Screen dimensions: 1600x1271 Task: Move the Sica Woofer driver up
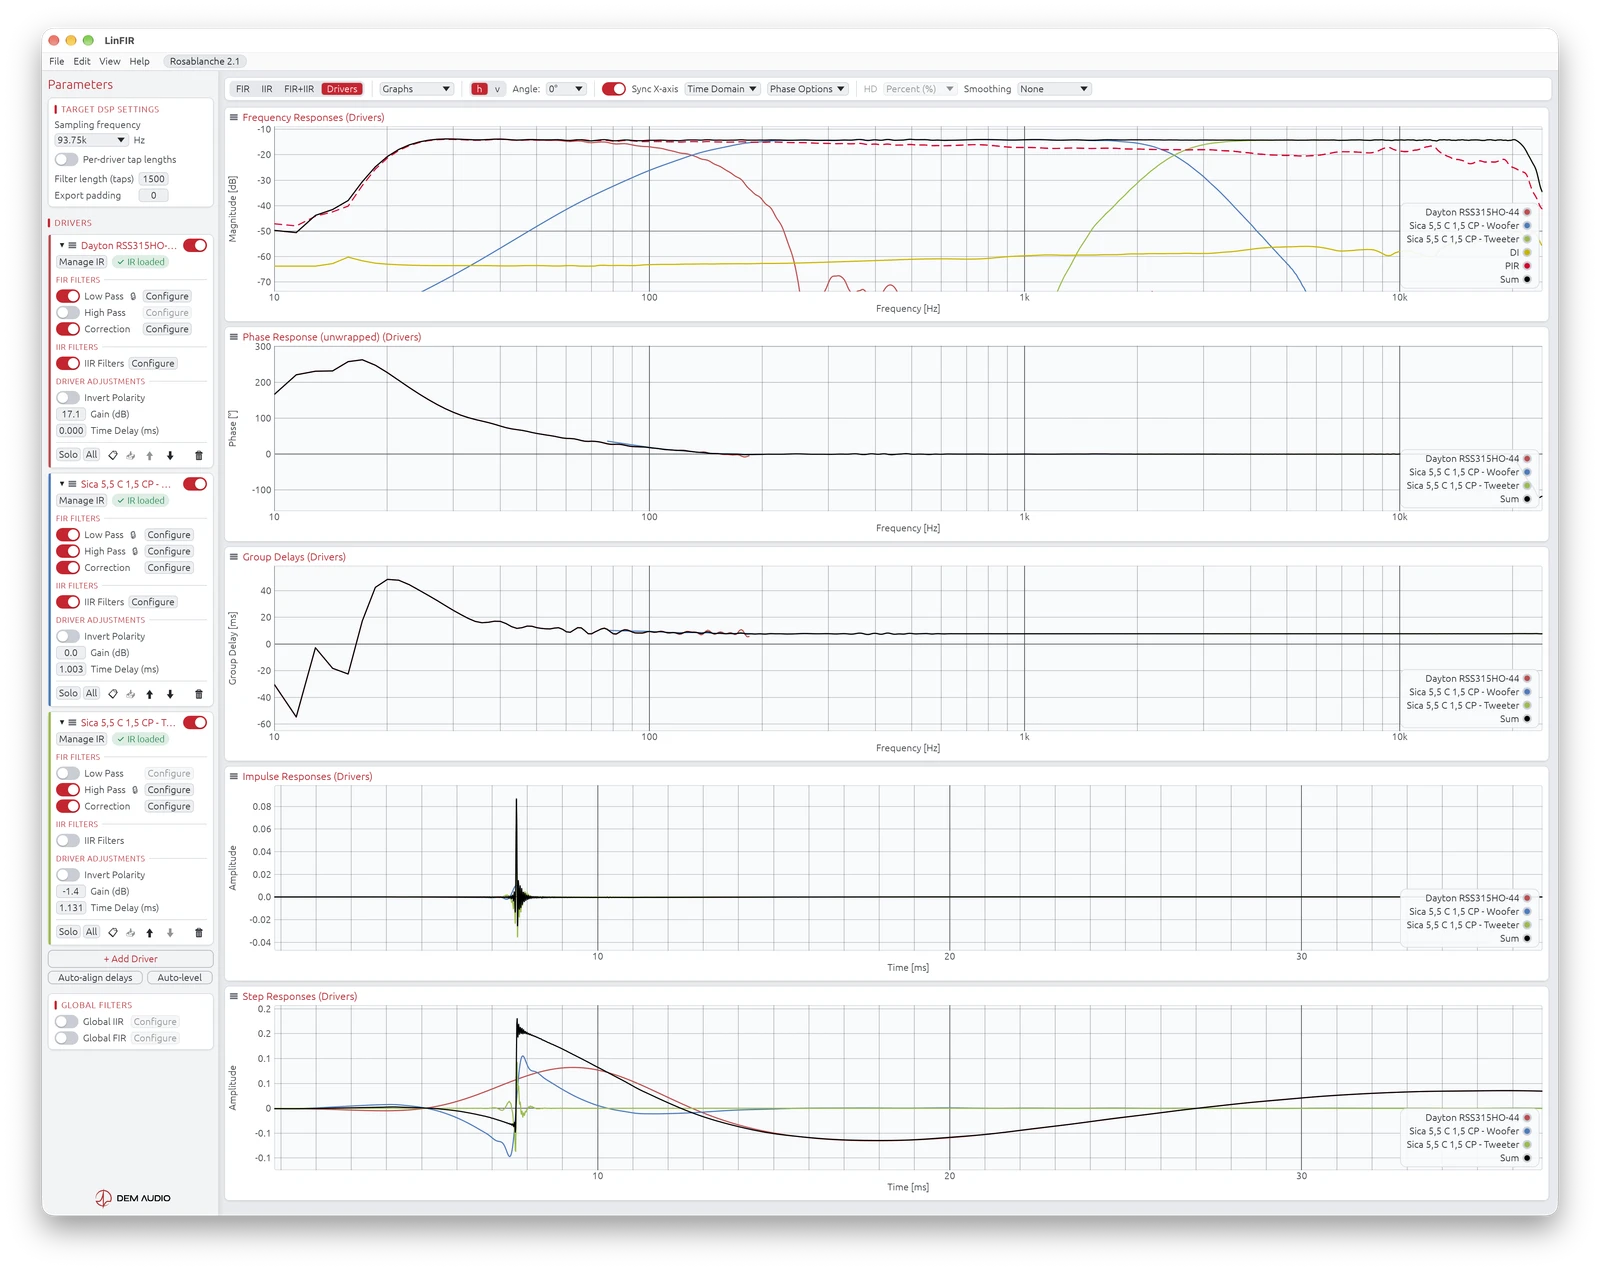point(149,694)
